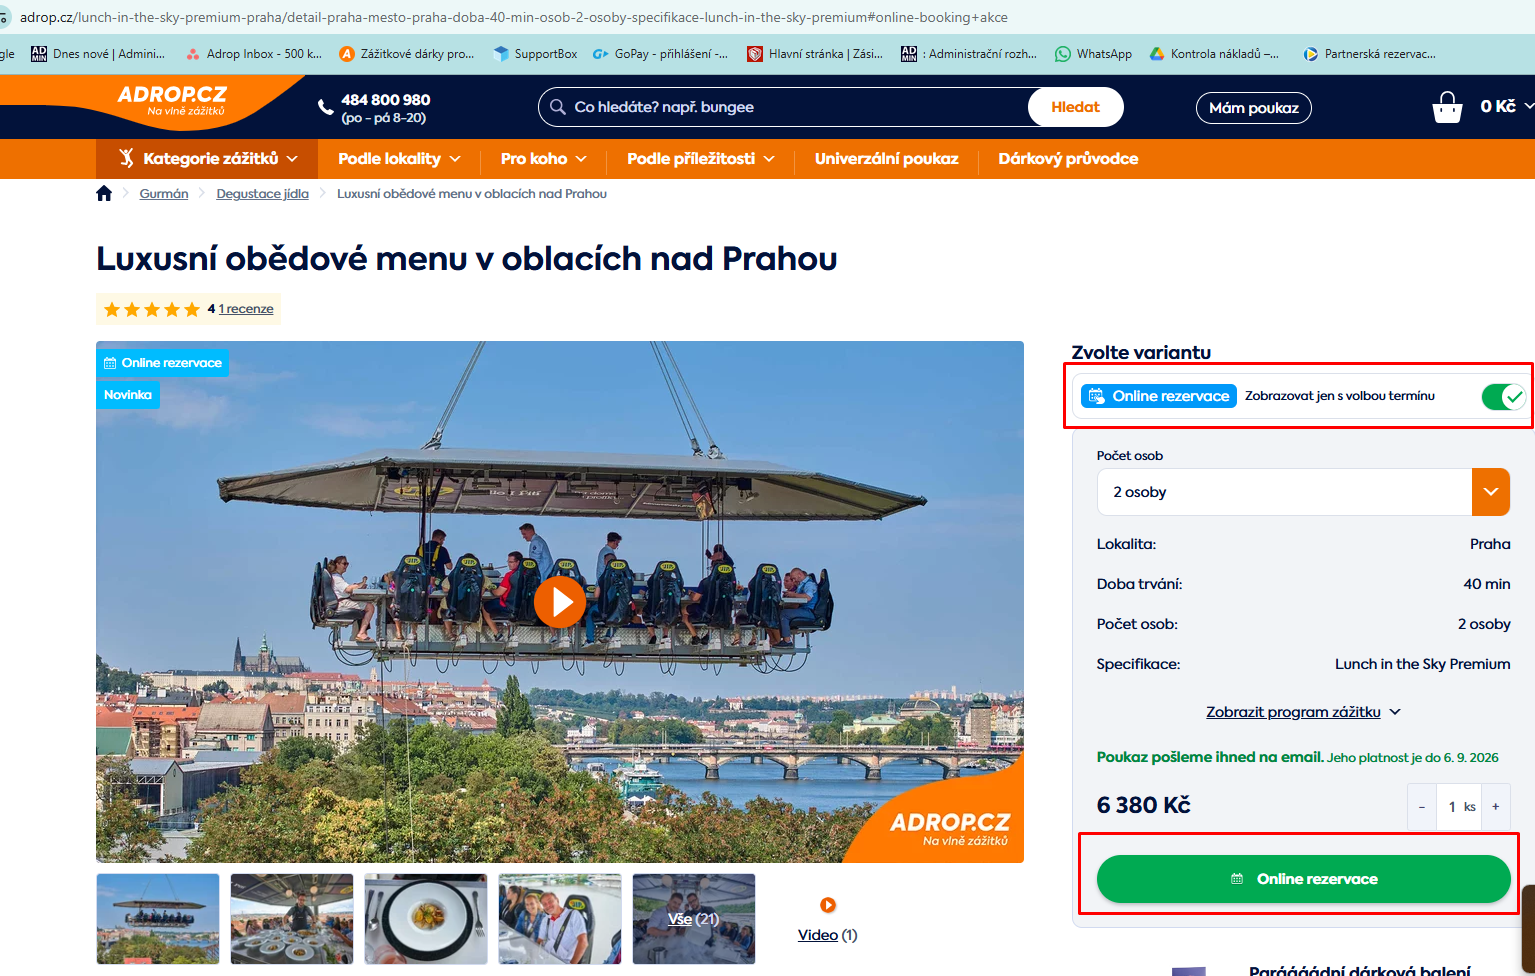Open the SupportBox bookmark

click(x=535, y=54)
